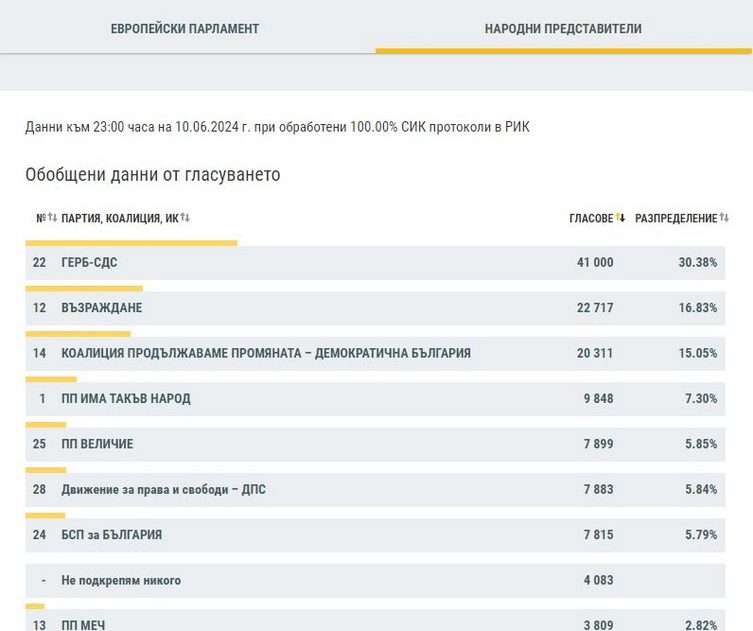Click the sort icon after РАЗПРЕДЕЛЕНИЕ
This screenshot has height=631, width=753.
pyautogui.click(x=724, y=218)
